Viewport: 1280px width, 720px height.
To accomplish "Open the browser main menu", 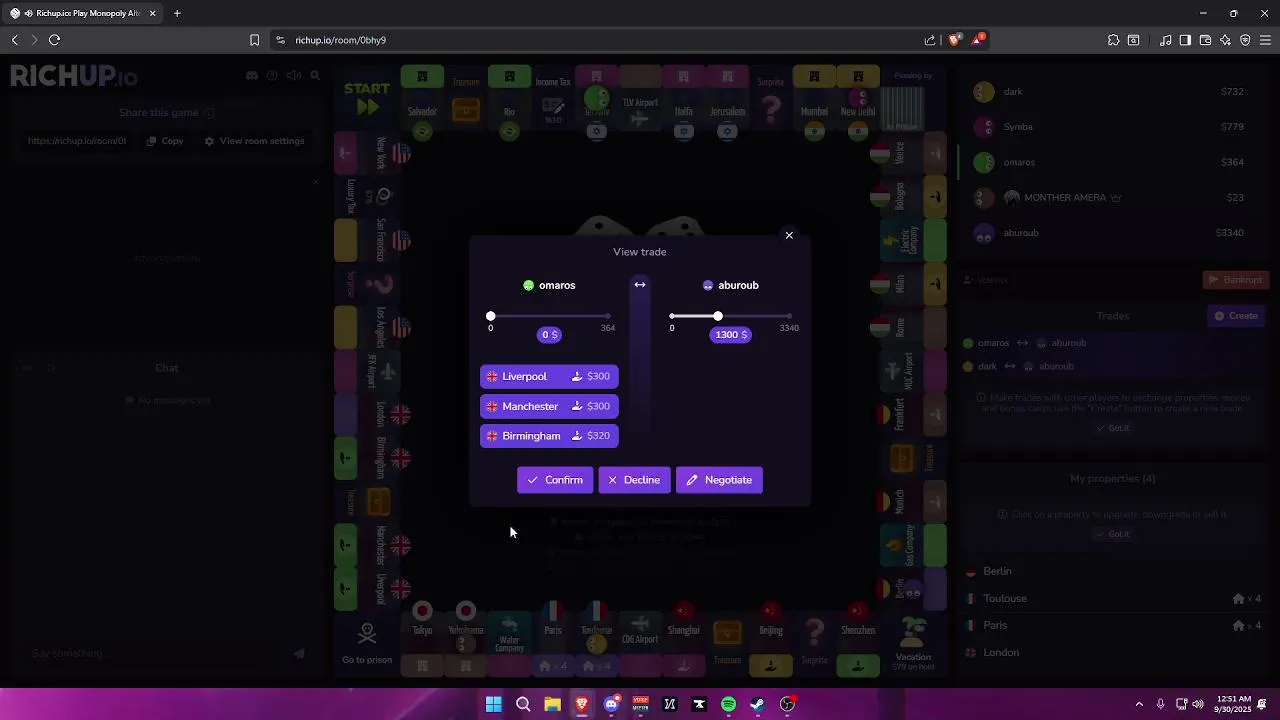I will pyautogui.click(x=1265, y=40).
